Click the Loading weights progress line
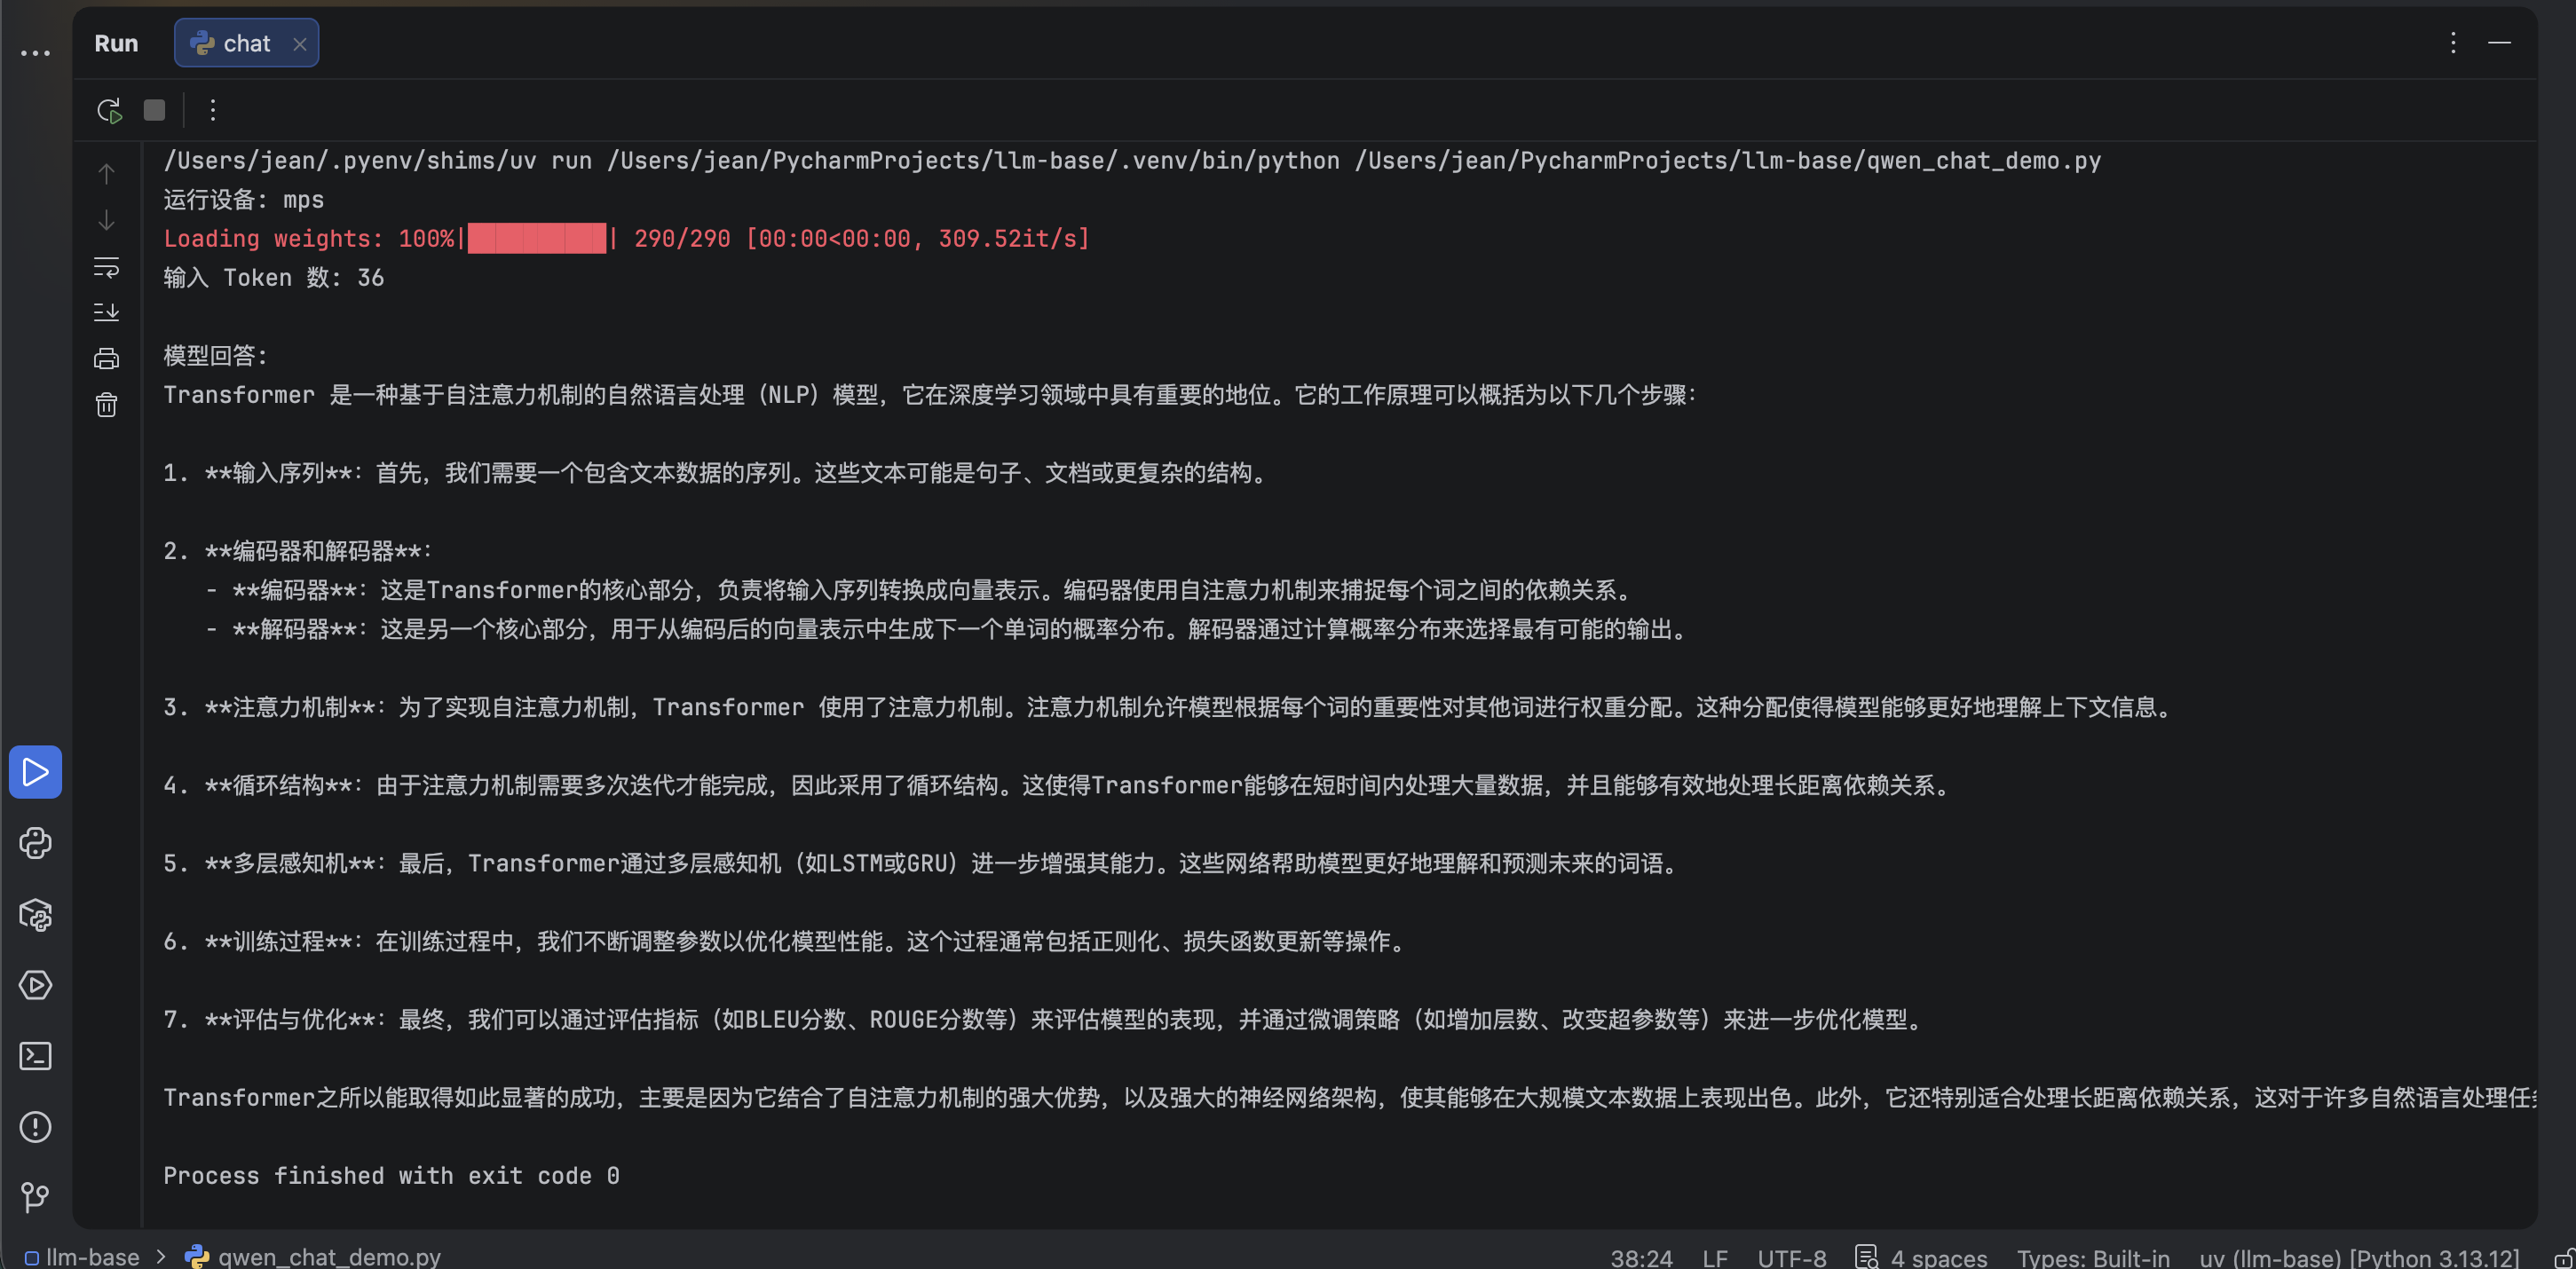 (626, 239)
